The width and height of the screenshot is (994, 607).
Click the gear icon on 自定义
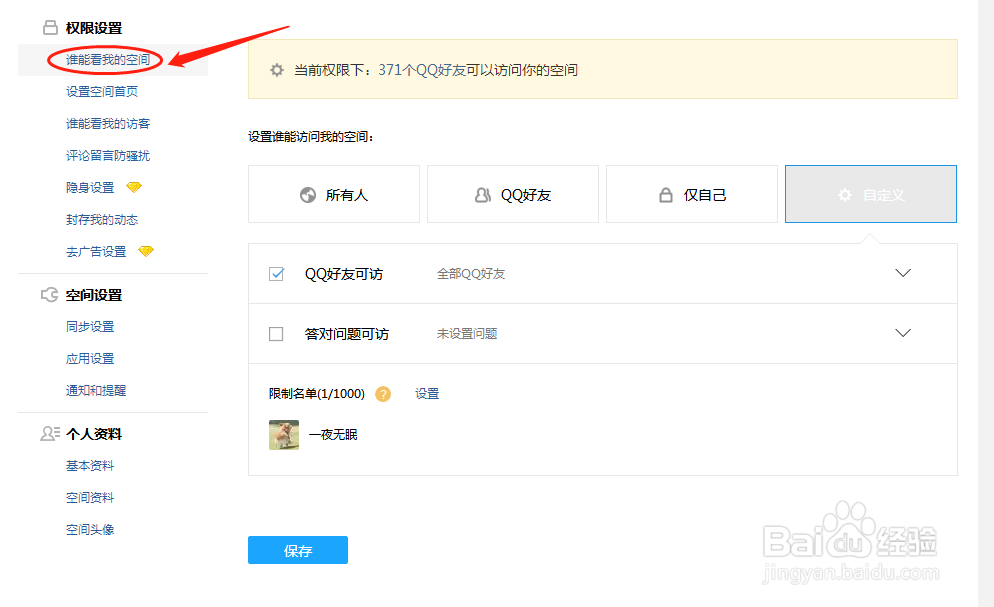tap(845, 195)
